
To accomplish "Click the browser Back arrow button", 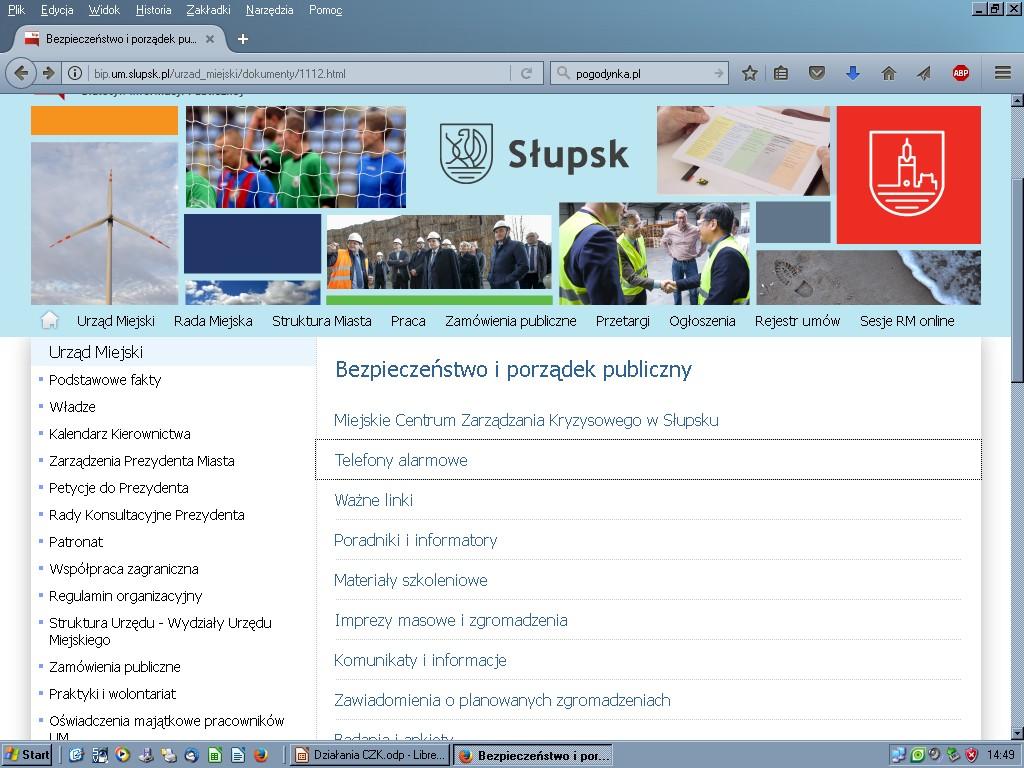I will pos(20,73).
